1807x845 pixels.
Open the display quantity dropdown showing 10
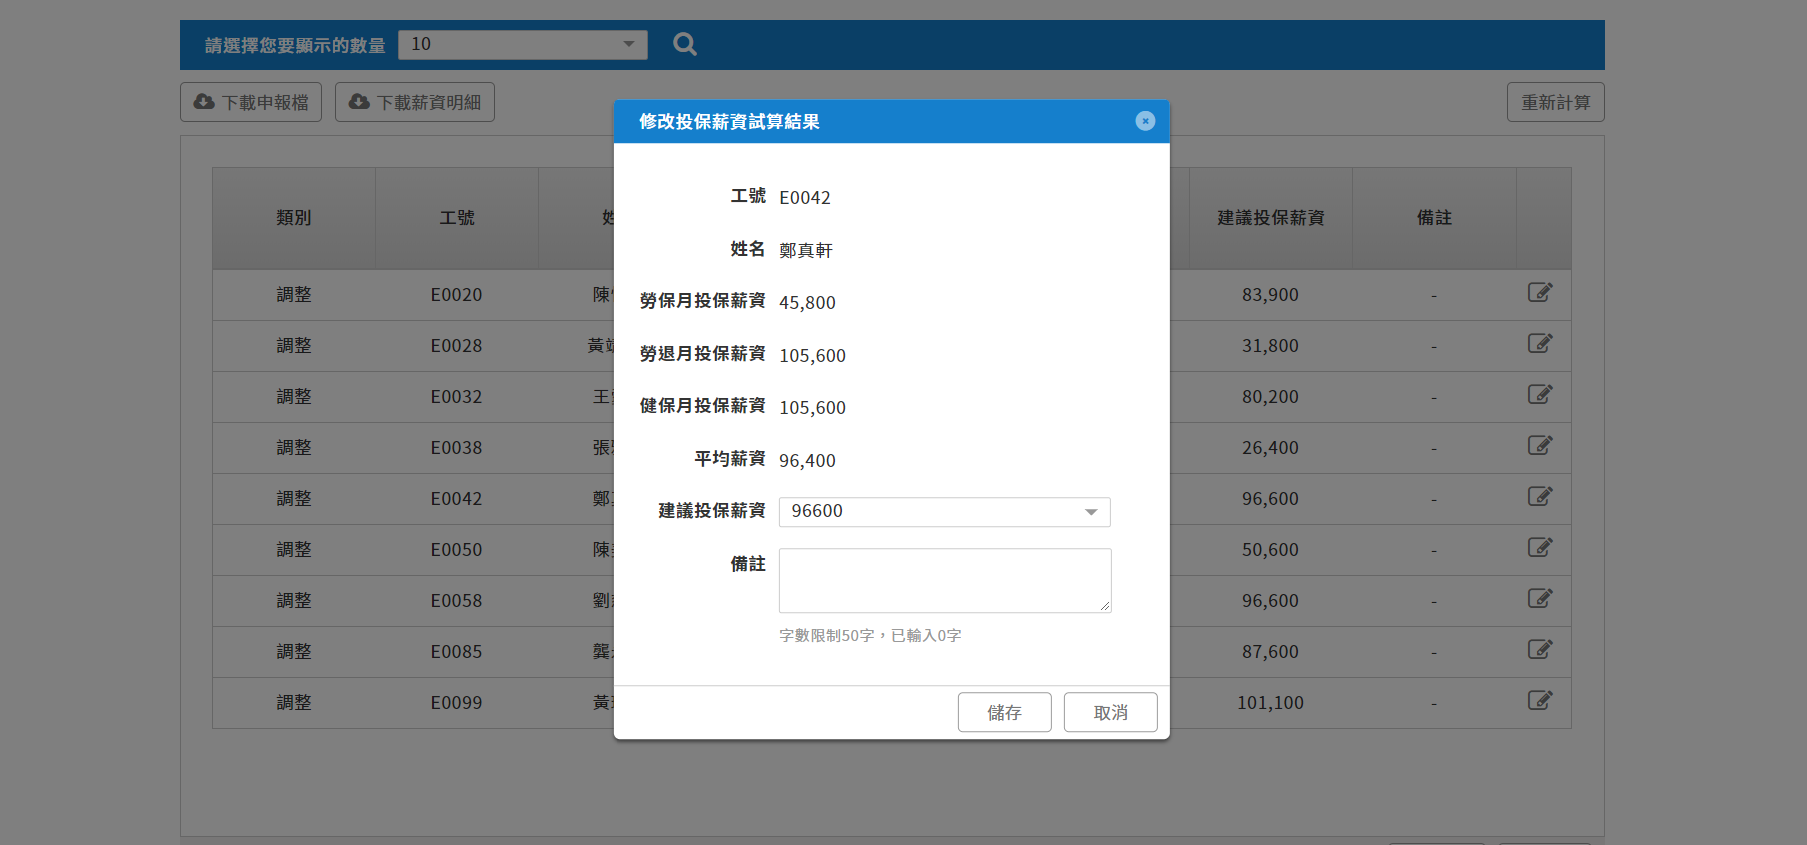click(523, 44)
